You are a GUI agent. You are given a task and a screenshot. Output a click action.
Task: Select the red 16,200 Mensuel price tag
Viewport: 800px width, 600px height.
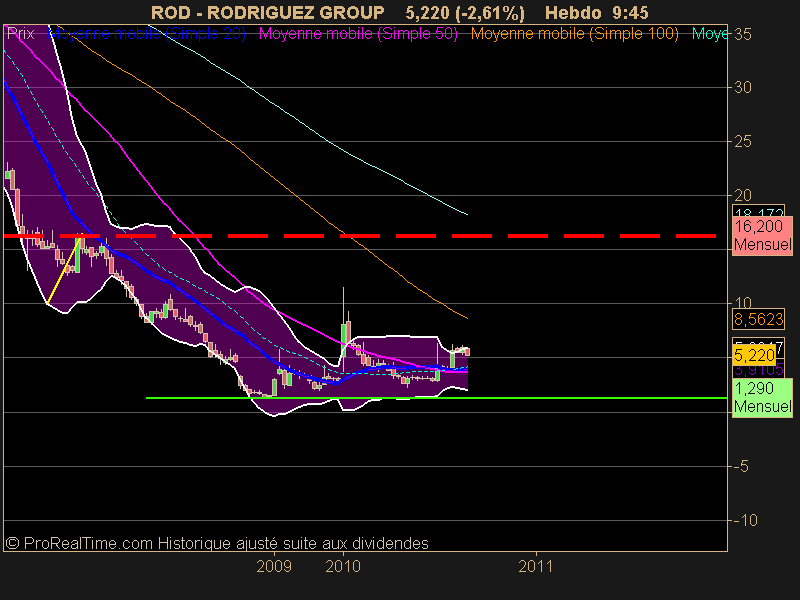tap(762, 235)
